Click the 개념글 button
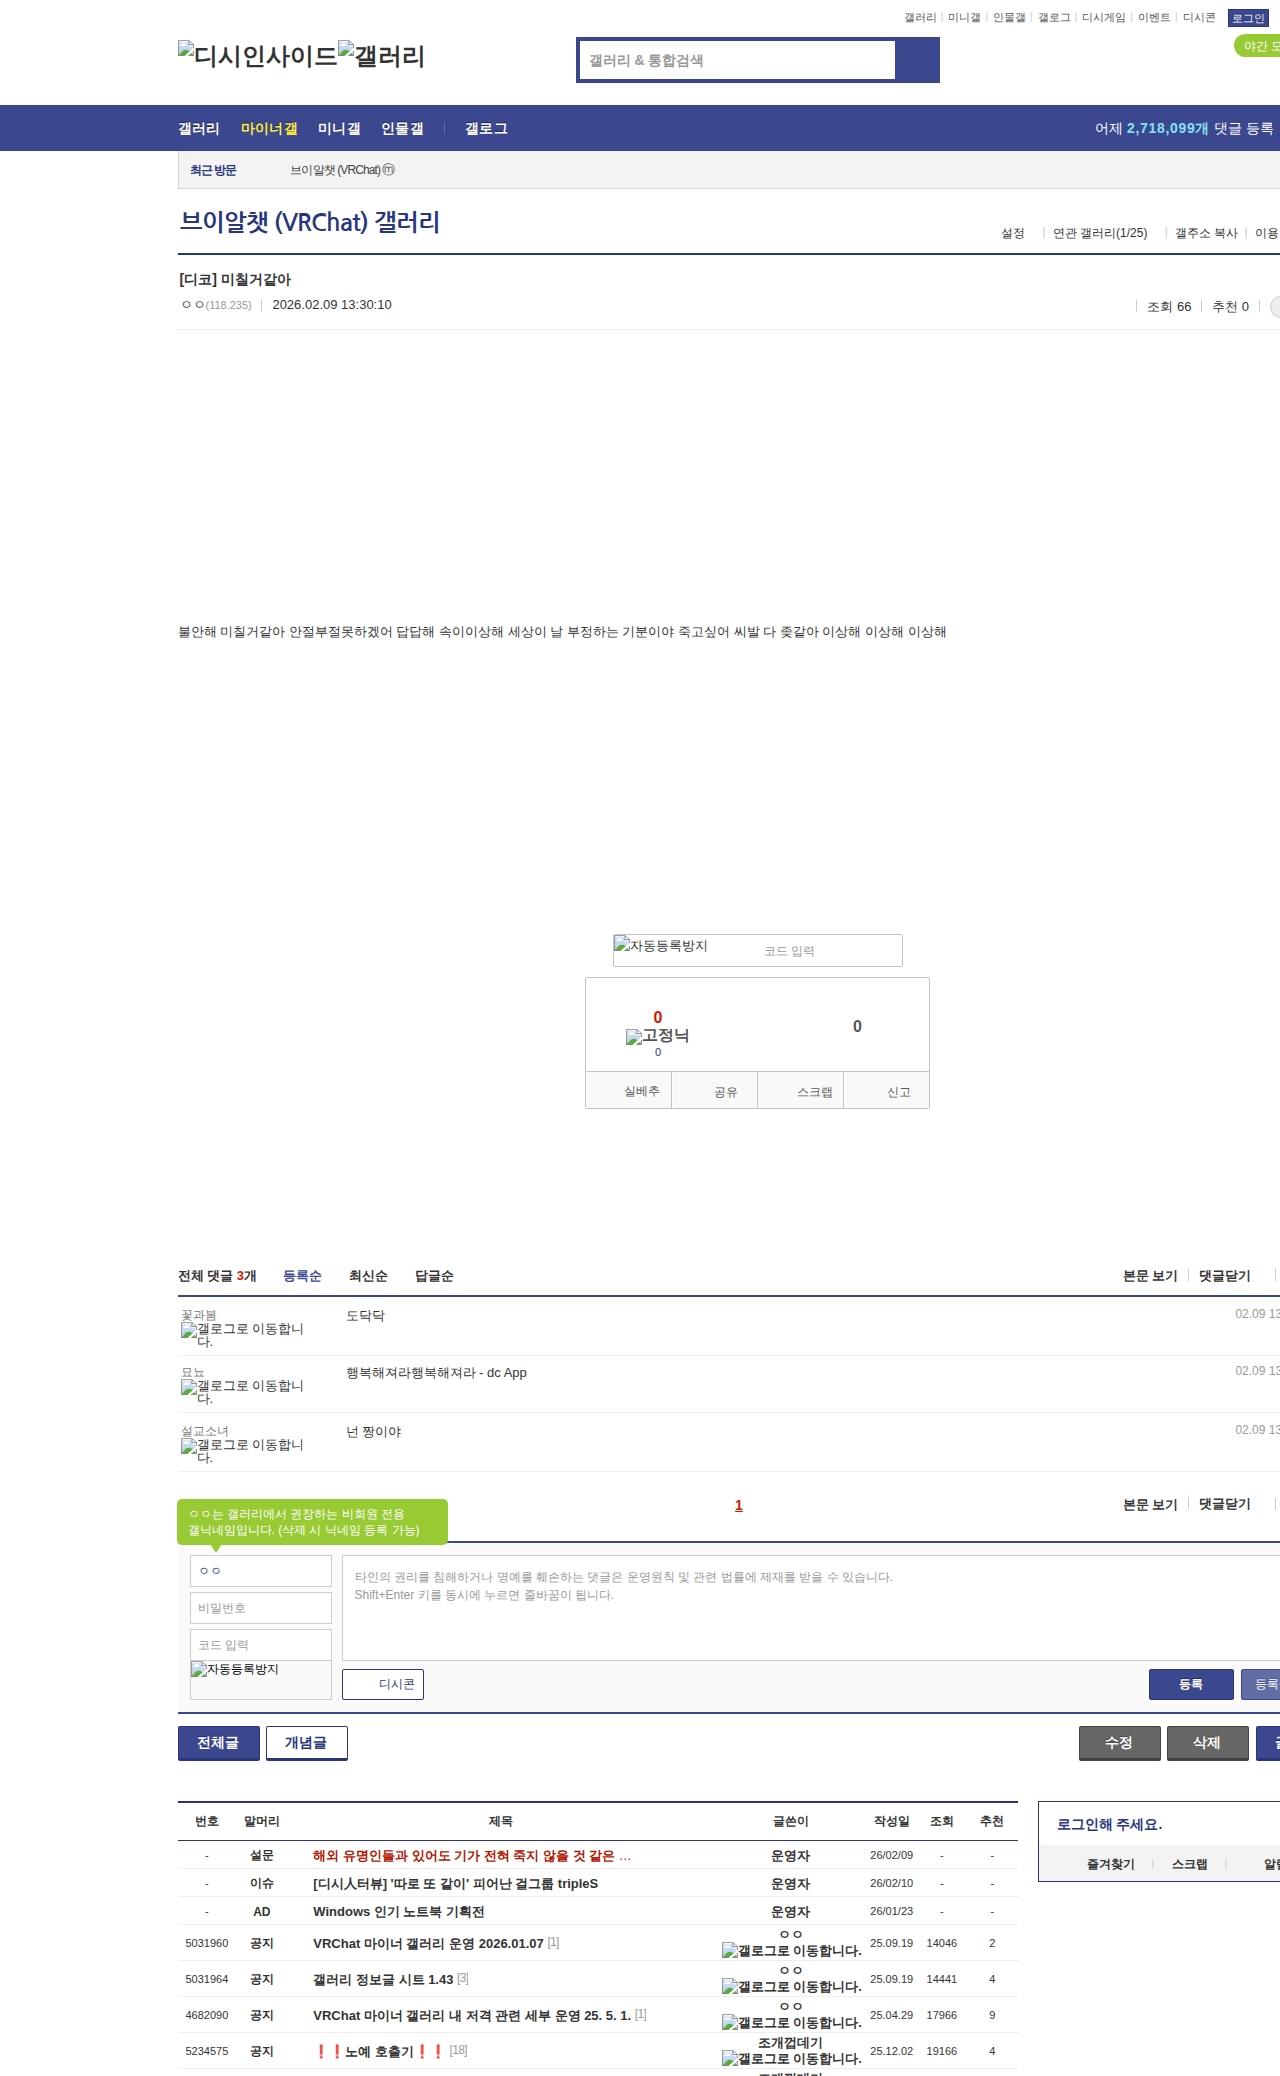Image resolution: width=1280 pixels, height=2076 pixels. (307, 1743)
